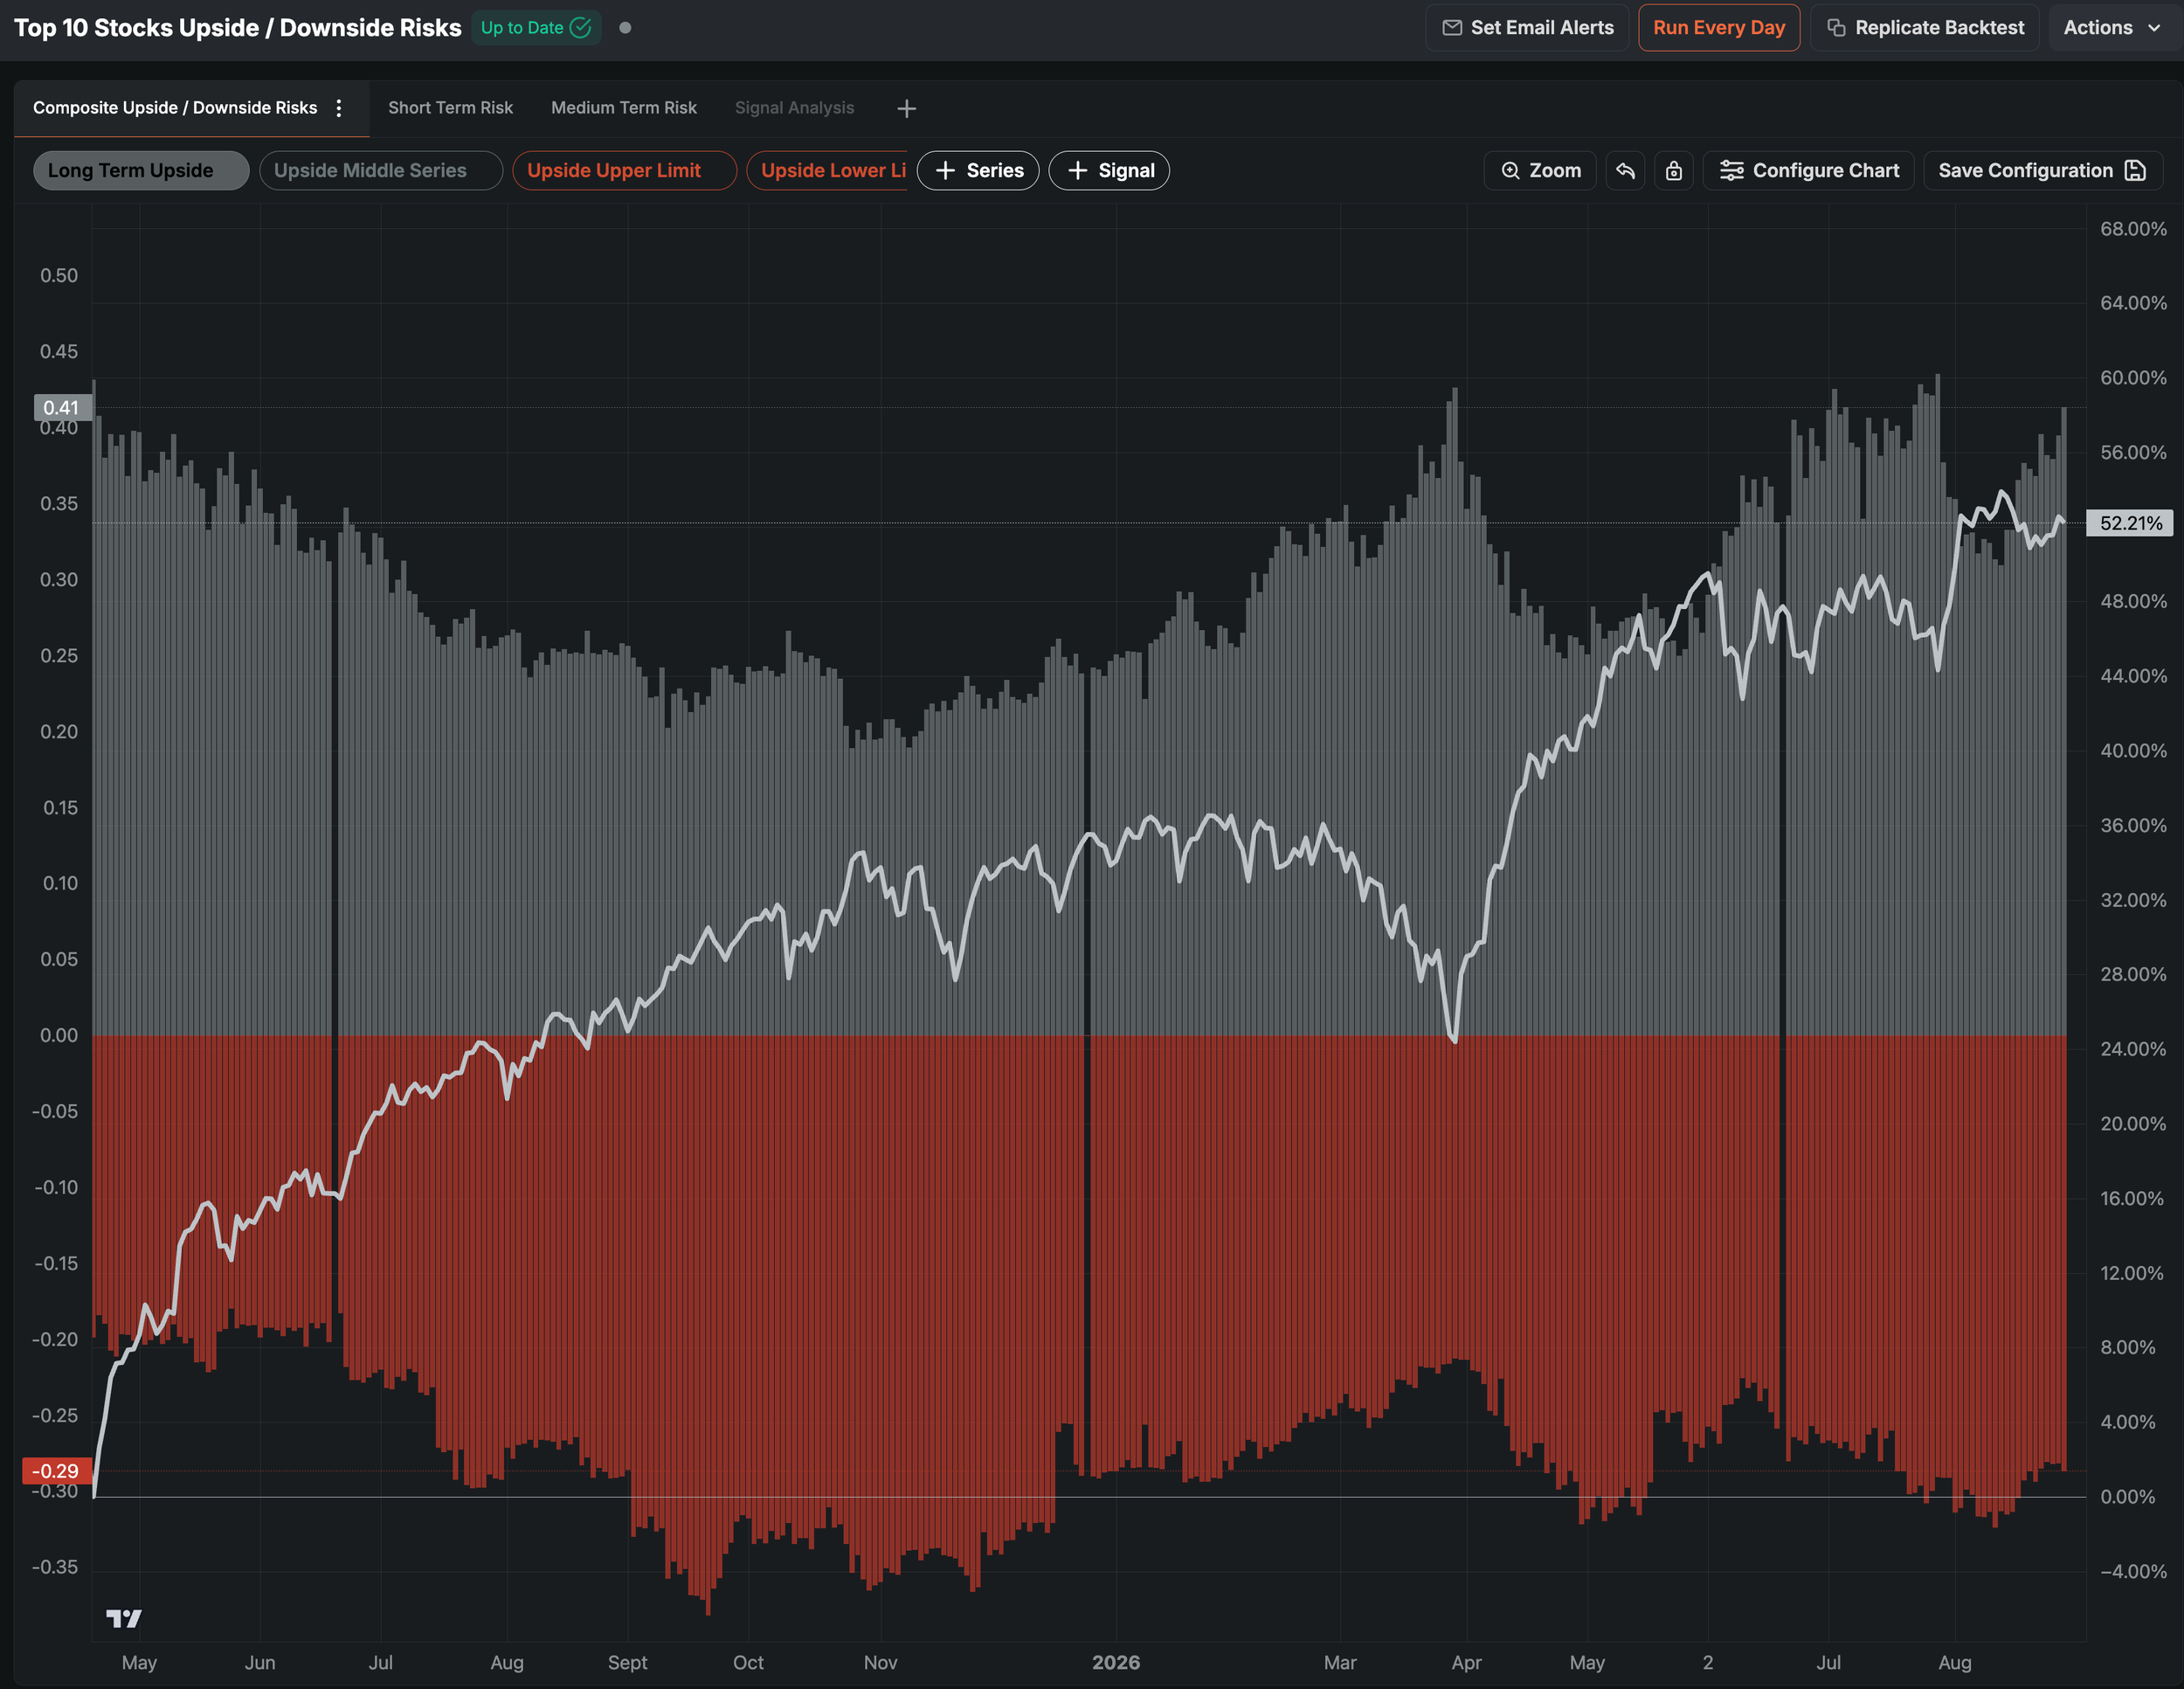Image resolution: width=2184 pixels, height=1689 pixels.
Task: Click the Up to Date checkmark badge
Action: [x=536, y=28]
